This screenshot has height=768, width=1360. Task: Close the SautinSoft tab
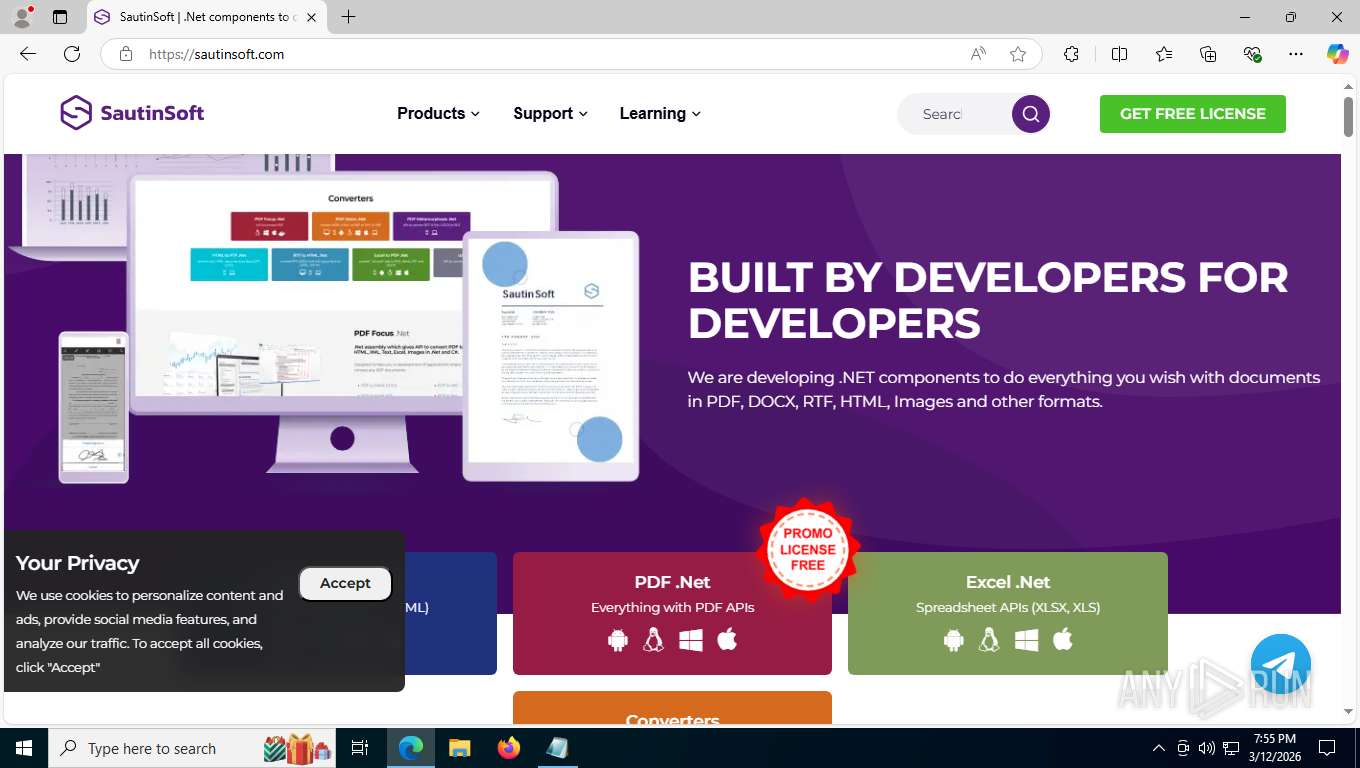tap(312, 17)
